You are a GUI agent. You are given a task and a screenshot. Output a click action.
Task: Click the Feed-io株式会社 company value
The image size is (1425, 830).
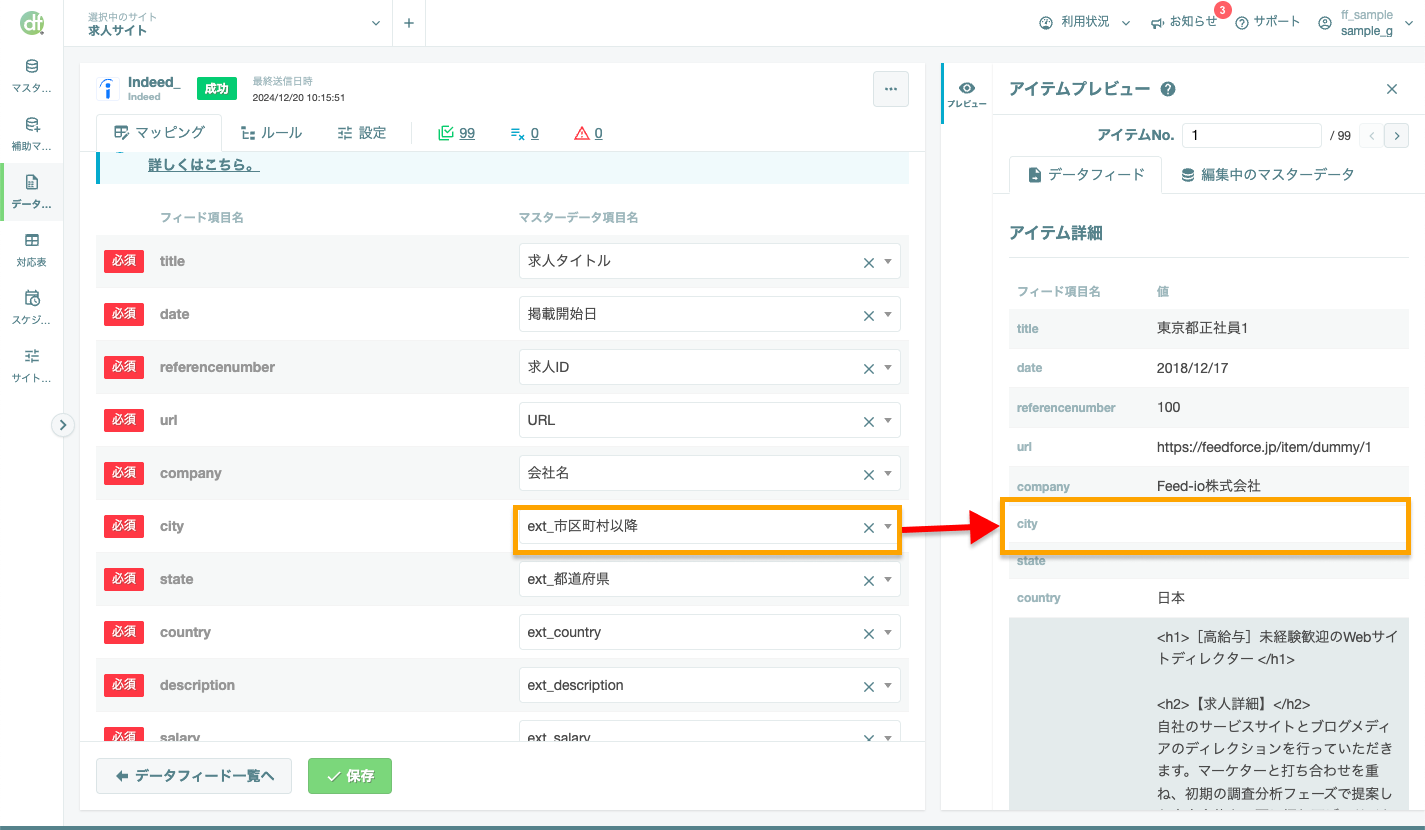point(1209,486)
